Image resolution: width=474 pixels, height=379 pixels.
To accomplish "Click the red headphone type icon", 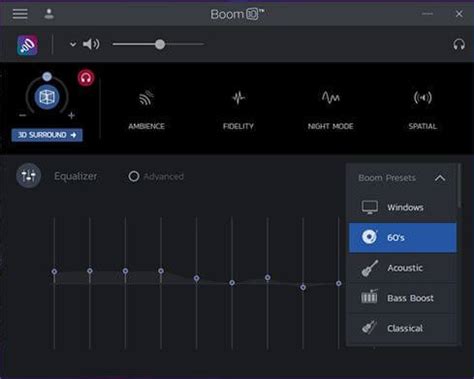I will [x=86, y=78].
